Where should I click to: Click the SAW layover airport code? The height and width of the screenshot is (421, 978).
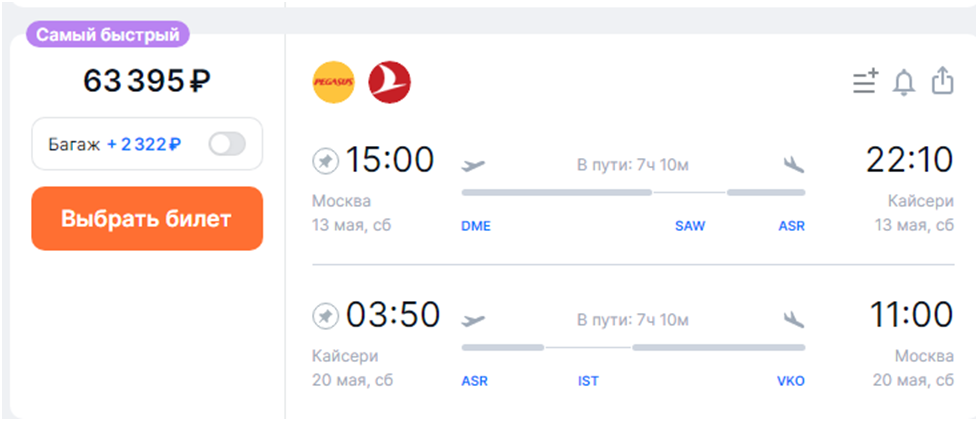point(690,226)
